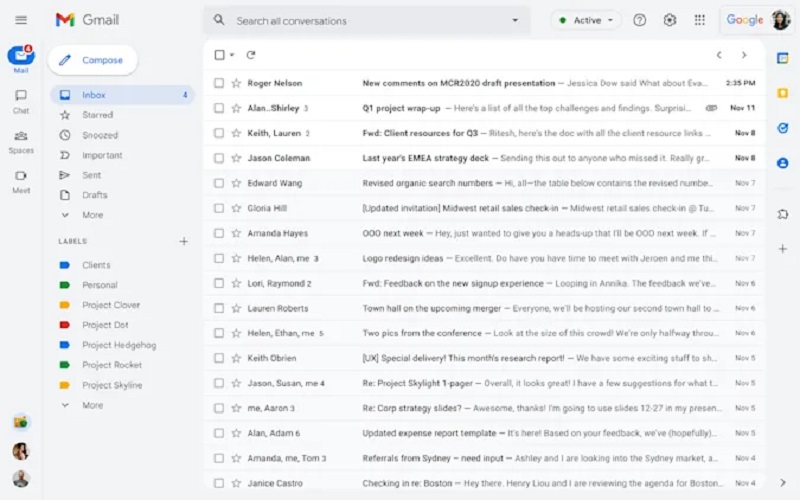Click the red Project Dot color tag
Image resolution: width=800 pixels, height=500 pixels.
[64, 325]
